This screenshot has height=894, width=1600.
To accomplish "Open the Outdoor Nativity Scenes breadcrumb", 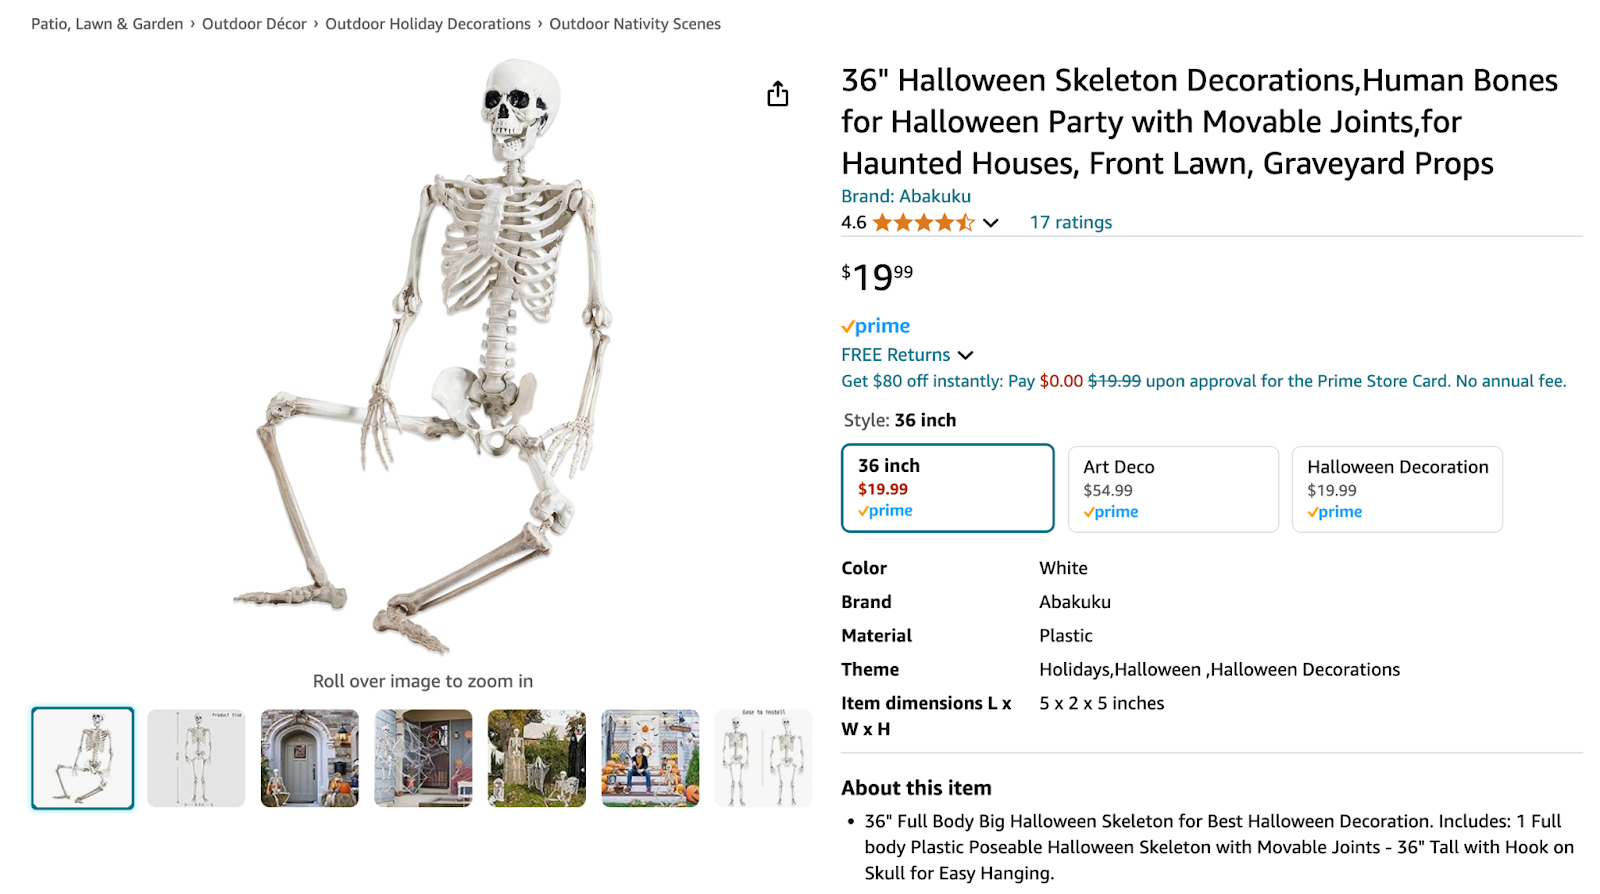I will pos(634,23).
